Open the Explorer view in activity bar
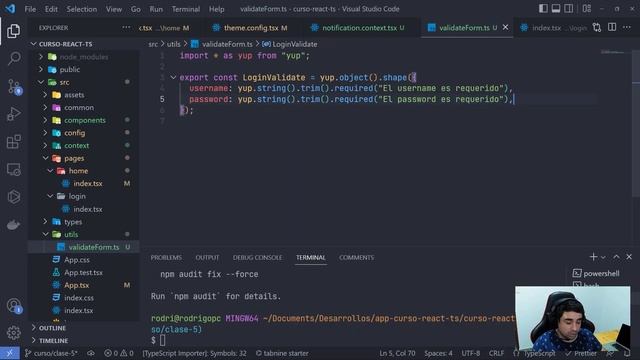The image size is (640, 360). (x=13, y=31)
